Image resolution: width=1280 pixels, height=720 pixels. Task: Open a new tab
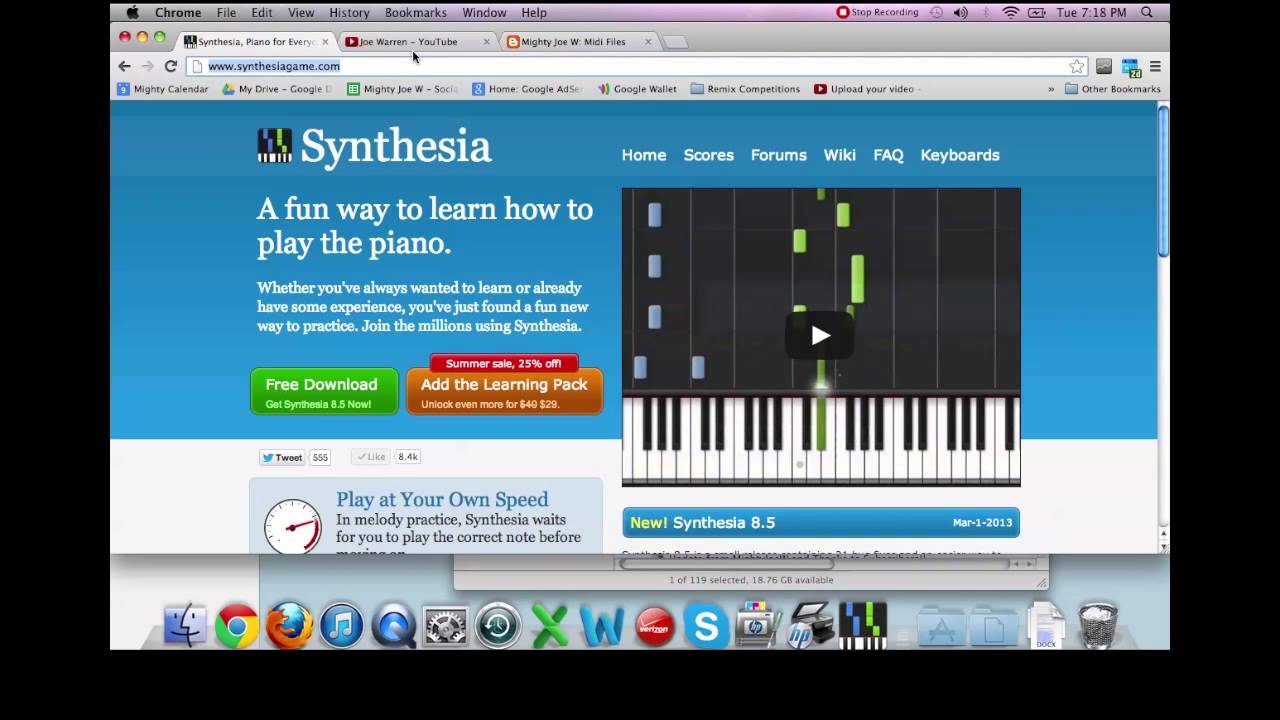677,42
